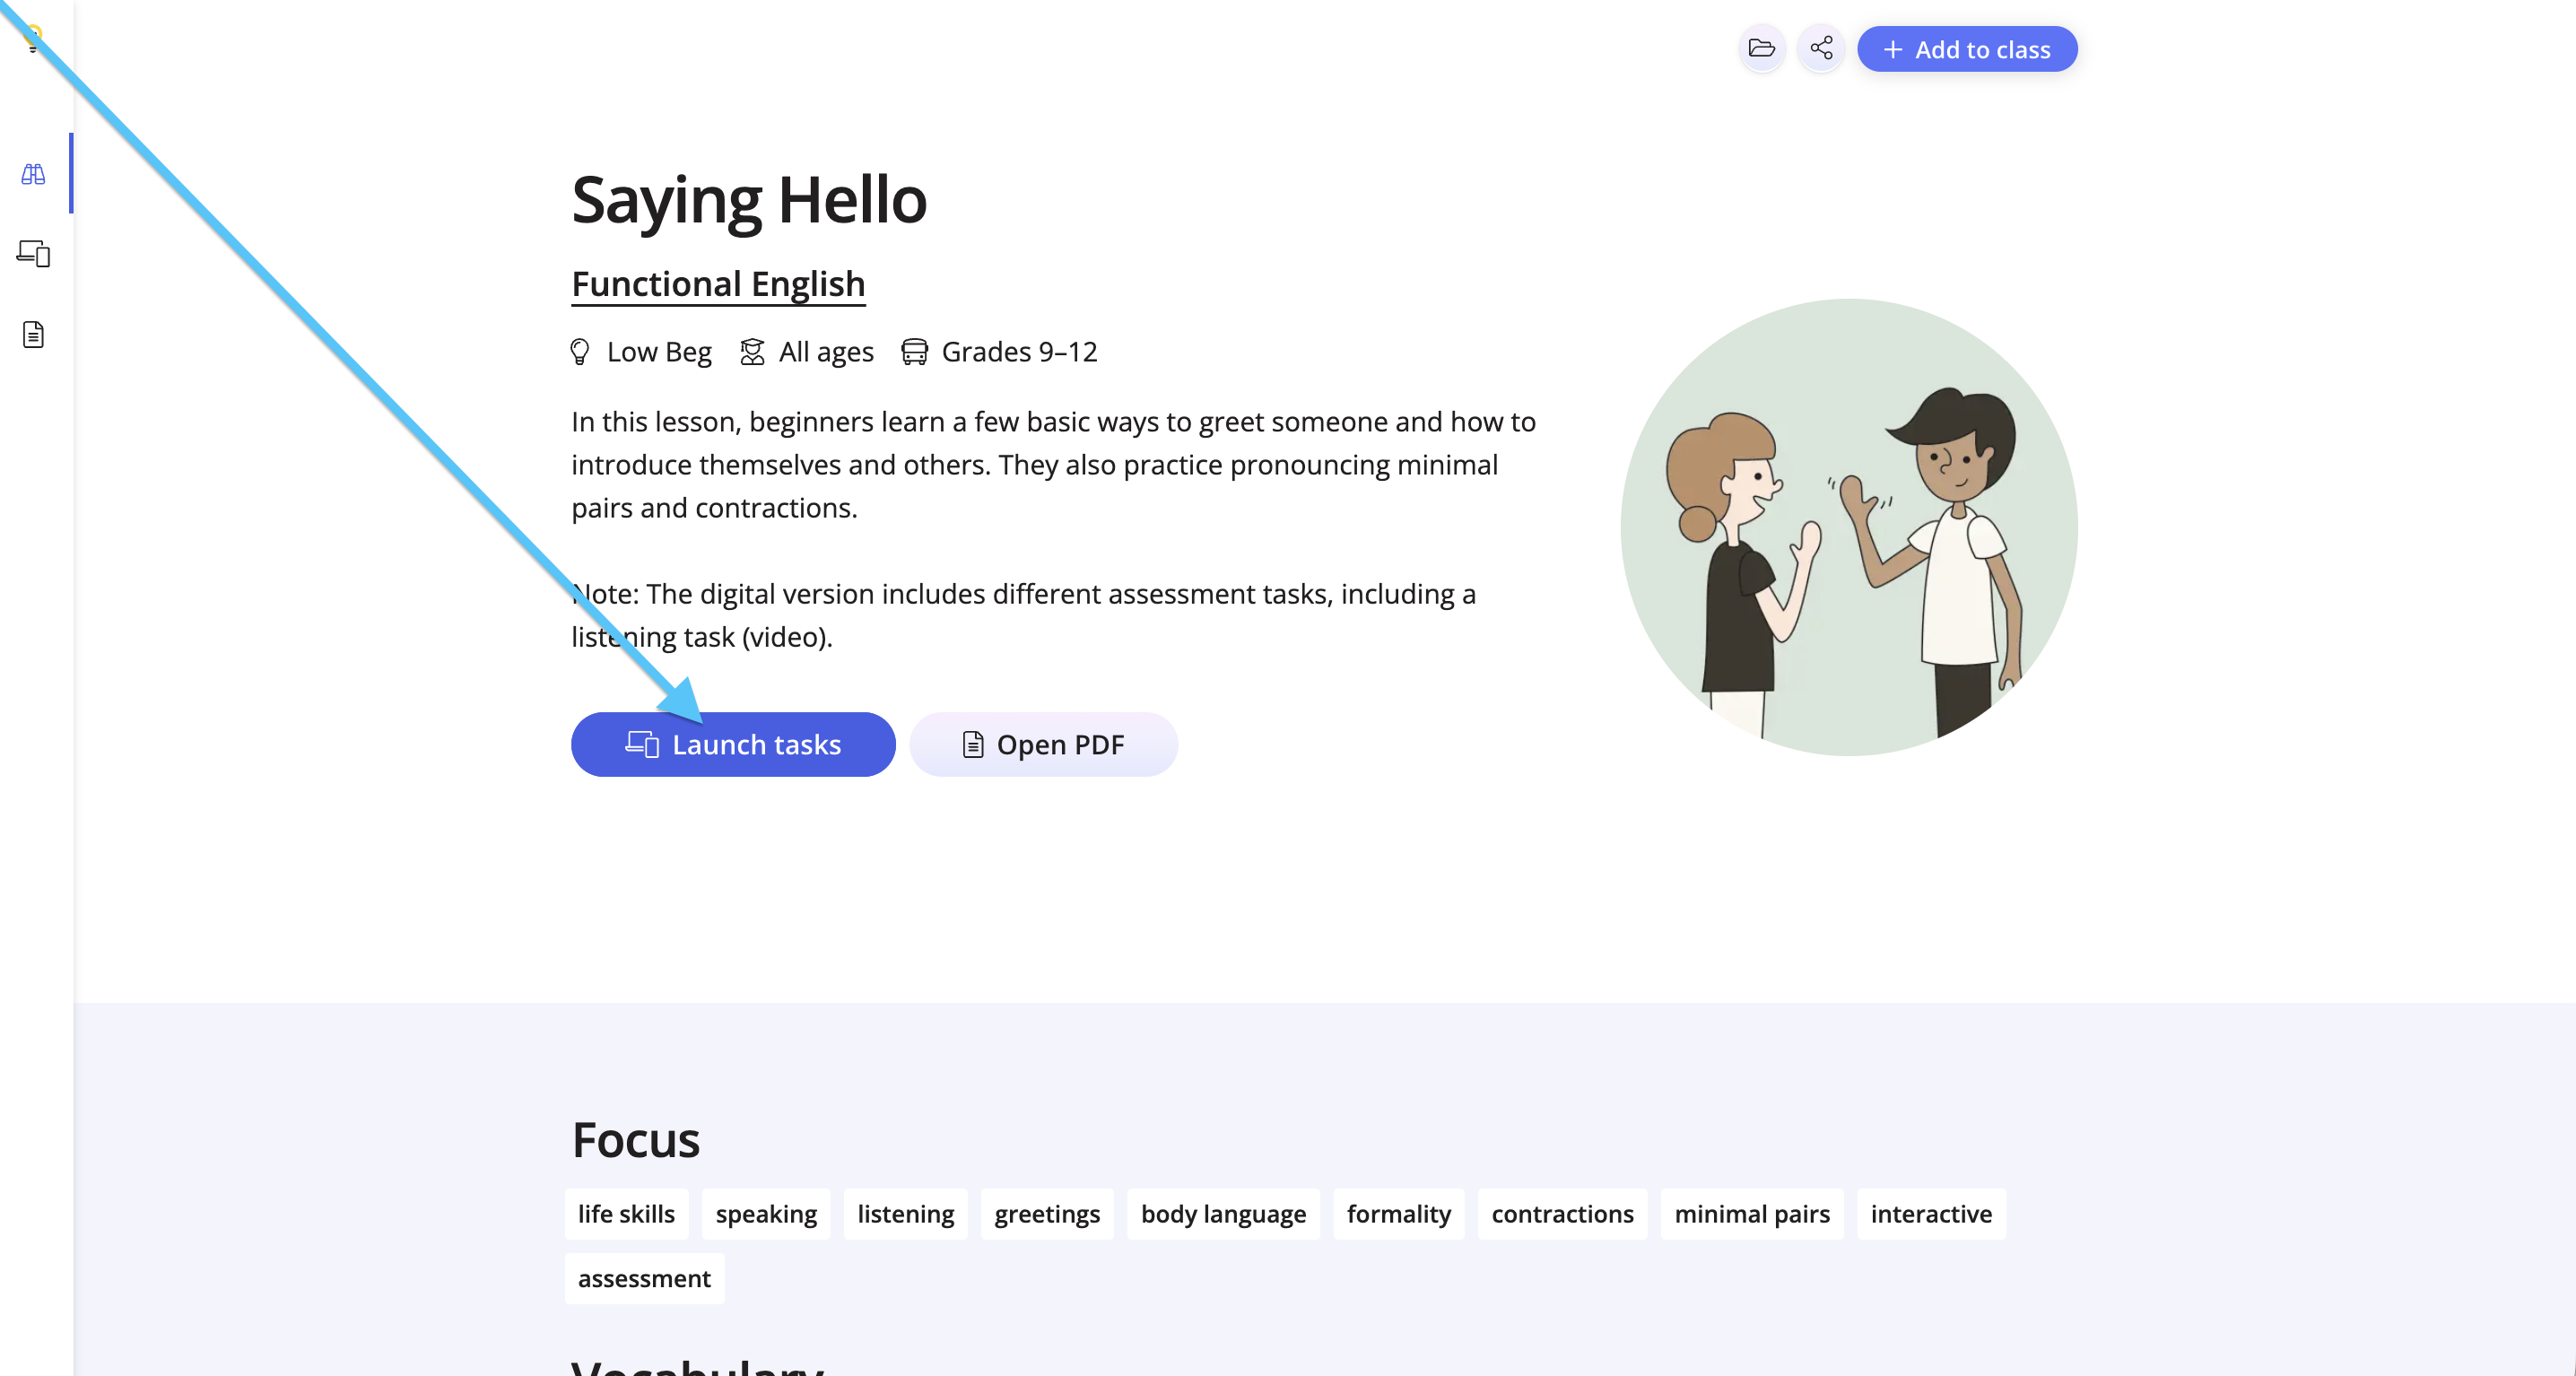Click the lightbulb logo icon at top left
The image size is (2576, 1376).
click(33, 38)
